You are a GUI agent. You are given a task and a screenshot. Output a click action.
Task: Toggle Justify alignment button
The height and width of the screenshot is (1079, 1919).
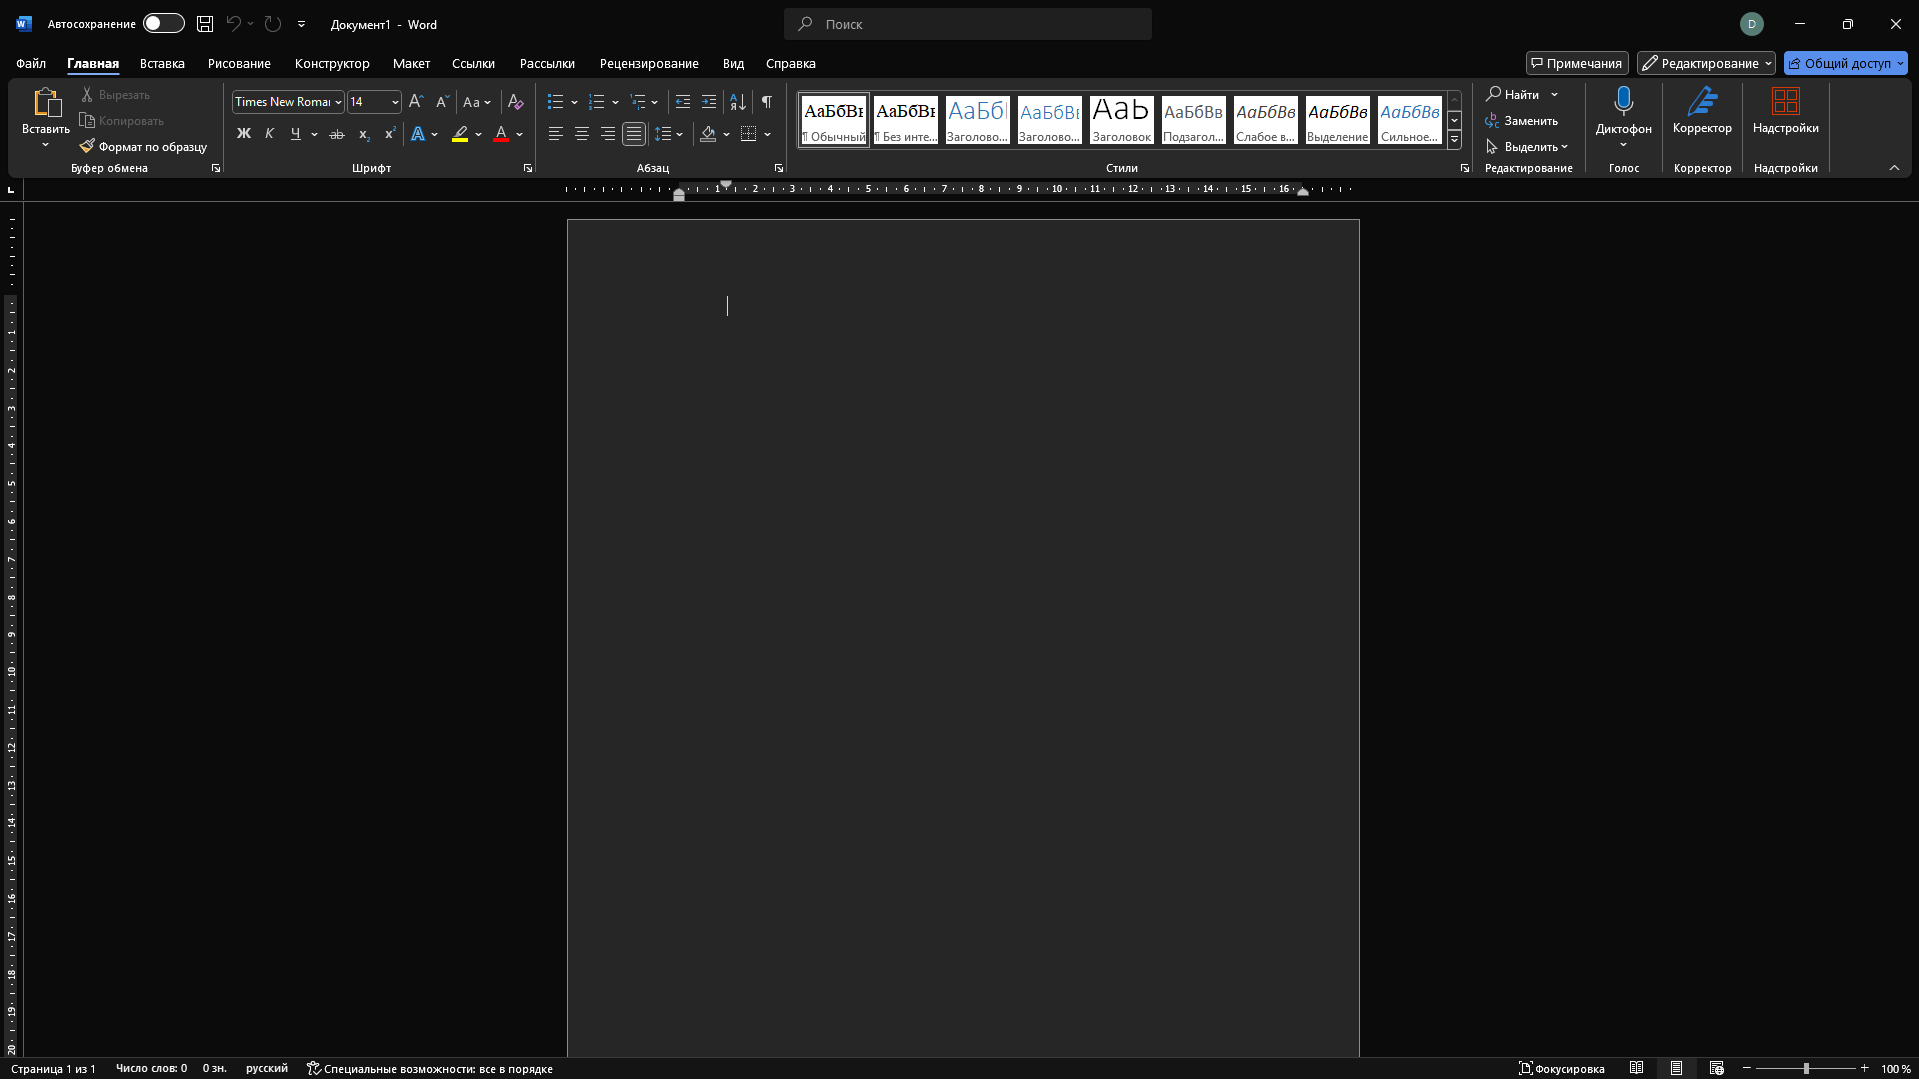point(633,134)
